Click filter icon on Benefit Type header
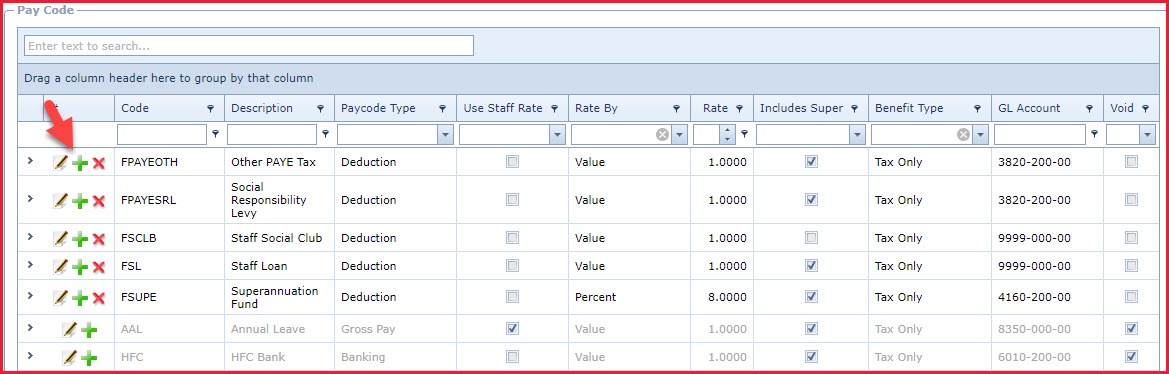Image resolution: width=1169 pixels, height=374 pixels. pos(977,109)
